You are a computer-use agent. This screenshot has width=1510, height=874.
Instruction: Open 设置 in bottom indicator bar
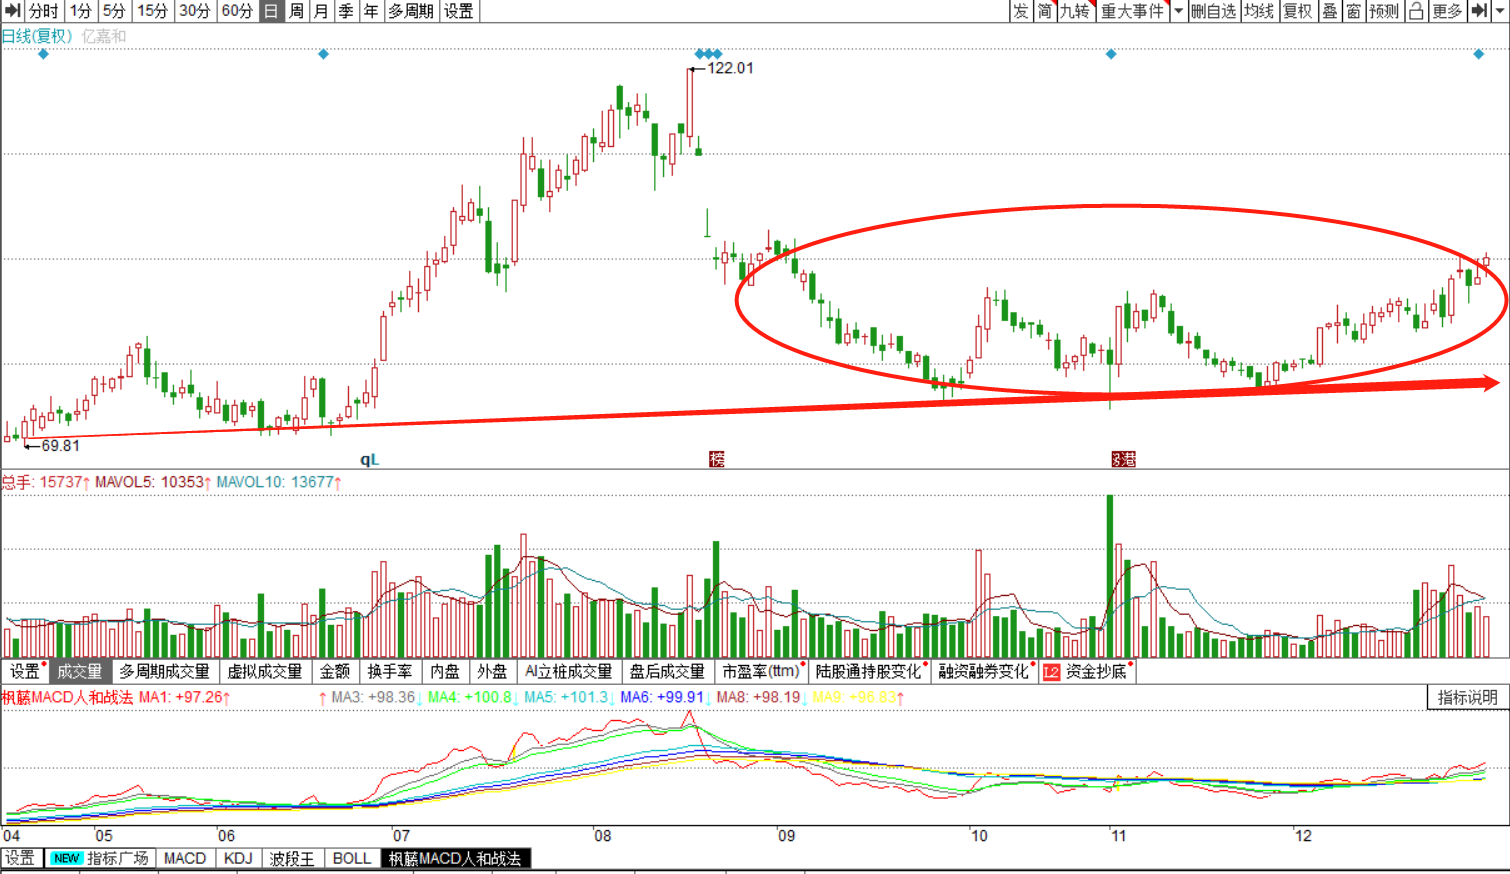20,858
